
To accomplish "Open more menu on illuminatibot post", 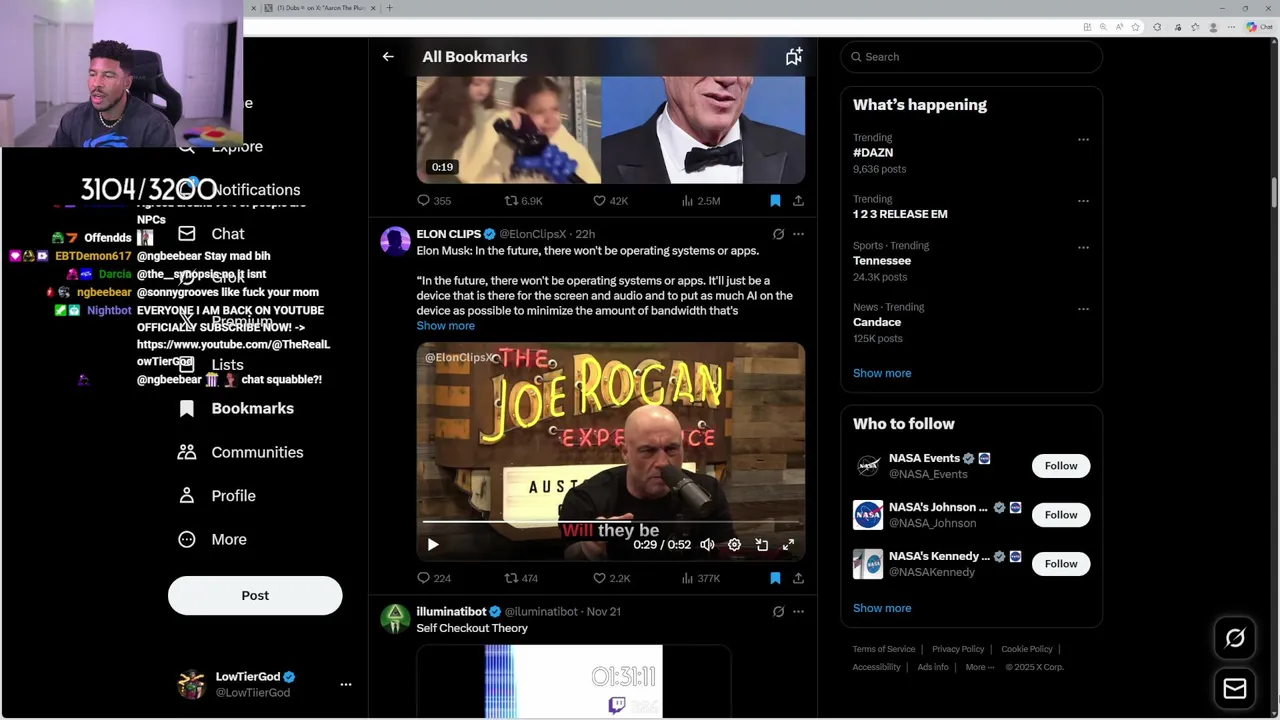I will tap(798, 611).
